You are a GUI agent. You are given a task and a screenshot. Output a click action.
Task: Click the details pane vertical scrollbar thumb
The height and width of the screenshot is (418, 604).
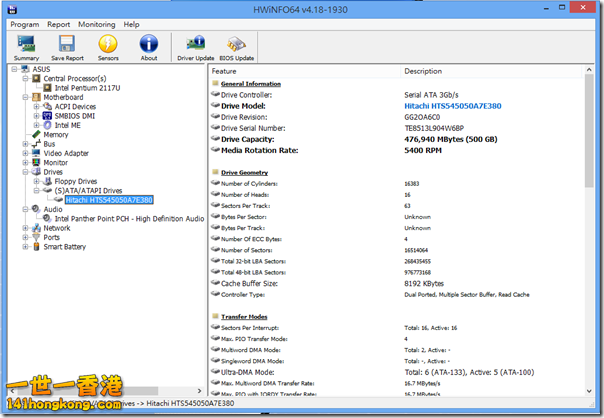click(x=589, y=131)
